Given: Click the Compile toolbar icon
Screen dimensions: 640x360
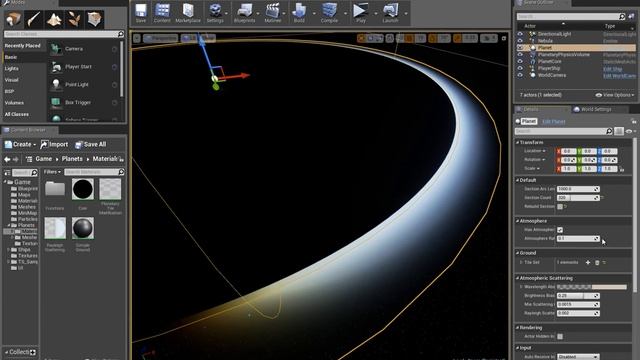Looking at the screenshot, I should [x=329, y=13].
